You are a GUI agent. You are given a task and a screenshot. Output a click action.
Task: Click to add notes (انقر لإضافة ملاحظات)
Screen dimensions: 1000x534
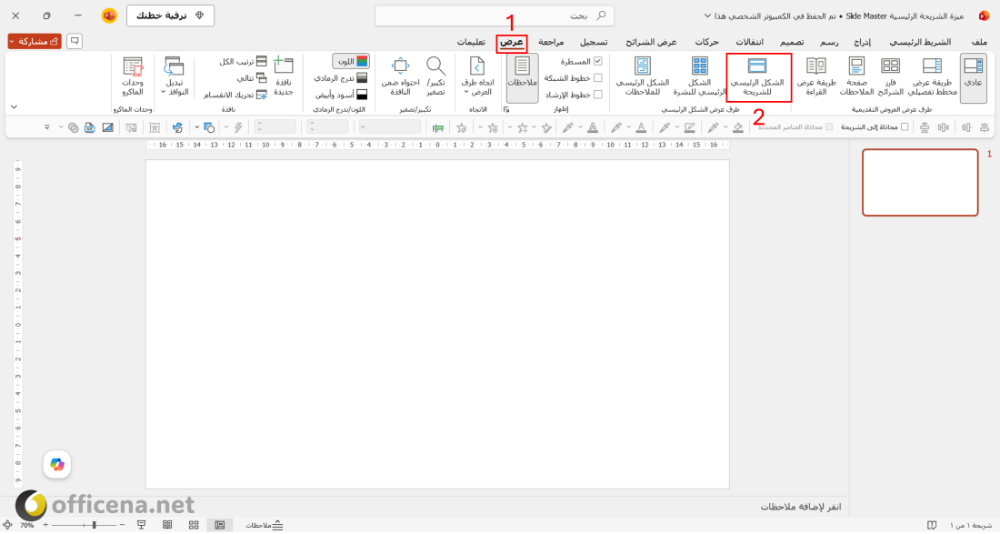pos(800,507)
